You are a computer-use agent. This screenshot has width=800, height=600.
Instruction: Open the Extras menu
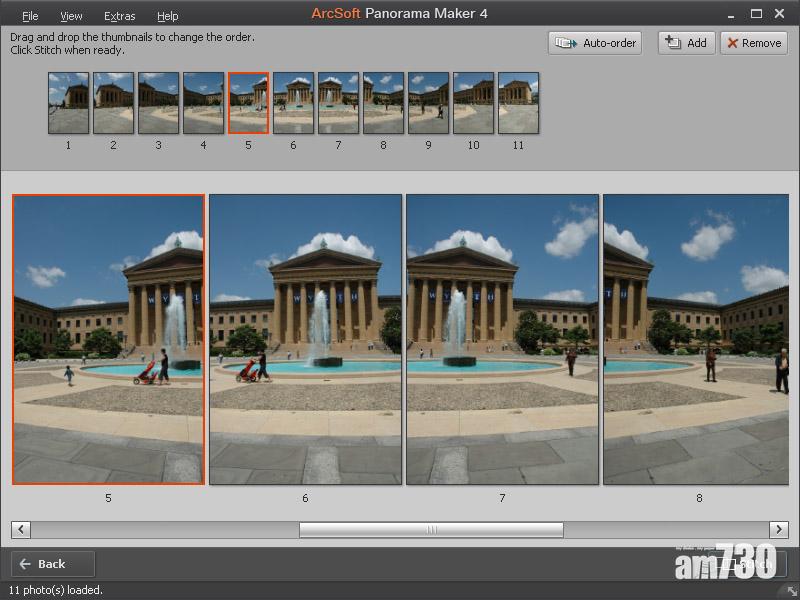pyautogui.click(x=119, y=16)
